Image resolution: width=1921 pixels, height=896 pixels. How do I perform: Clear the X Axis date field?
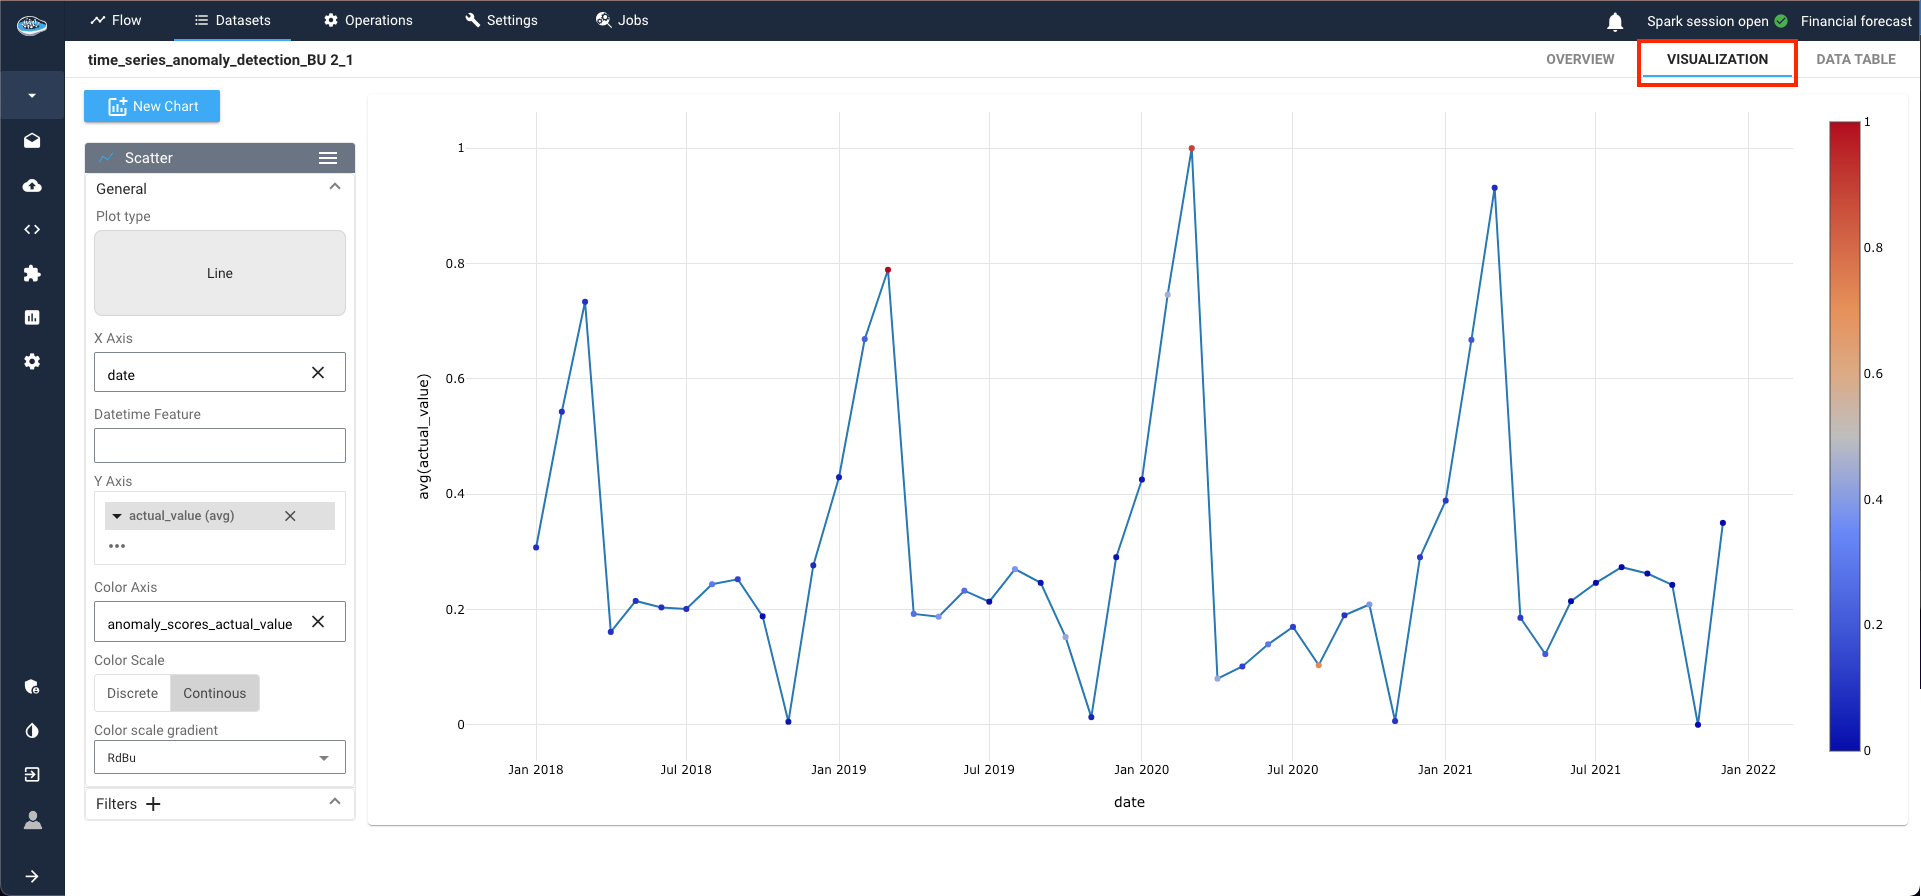[x=318, y=373]
